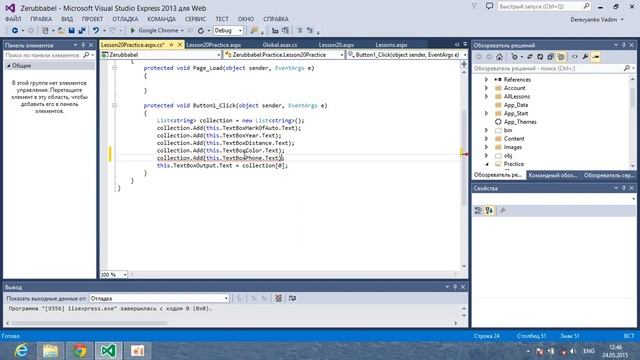The image size is (640, 360).
Task: Click the Save All icon
Action: 82,31
